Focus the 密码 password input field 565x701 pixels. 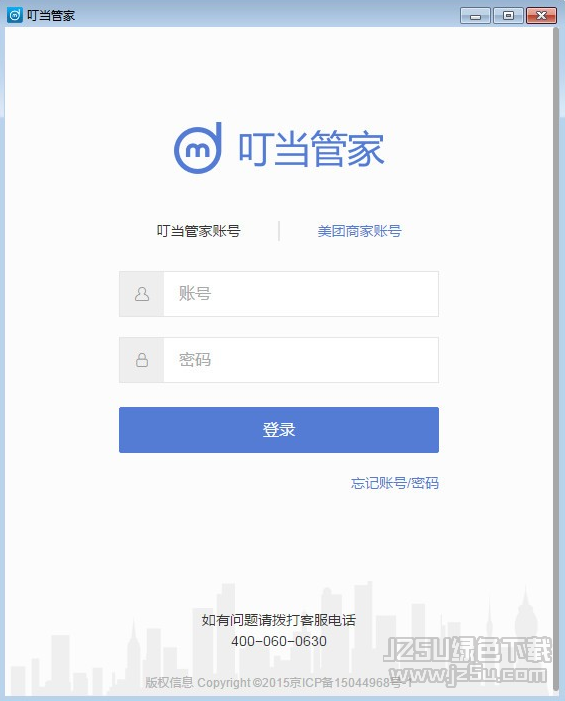[301, 360]
